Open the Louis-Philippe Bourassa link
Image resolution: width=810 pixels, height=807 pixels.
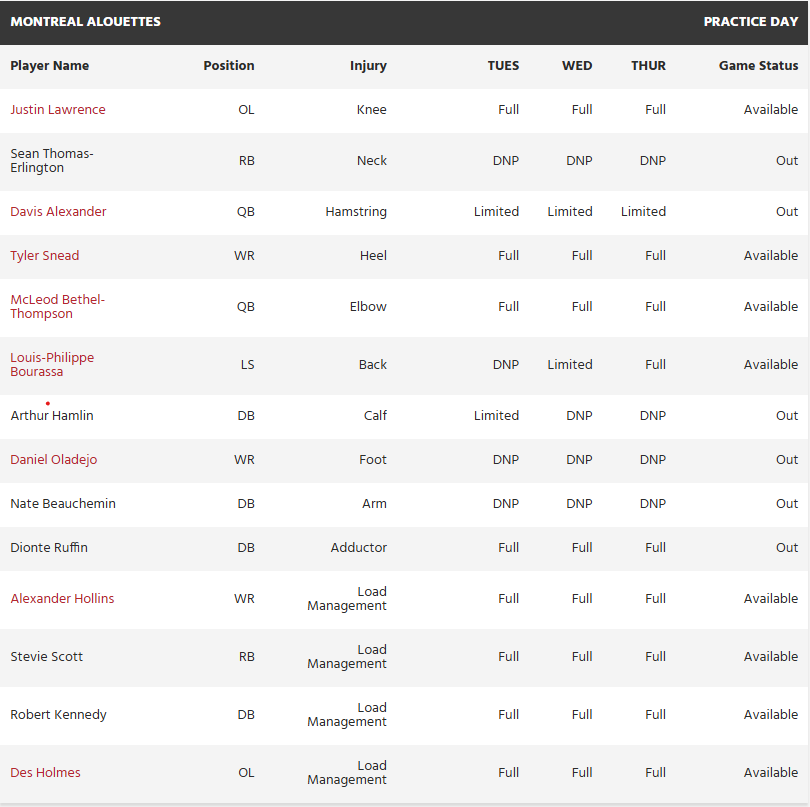(52, 365)
